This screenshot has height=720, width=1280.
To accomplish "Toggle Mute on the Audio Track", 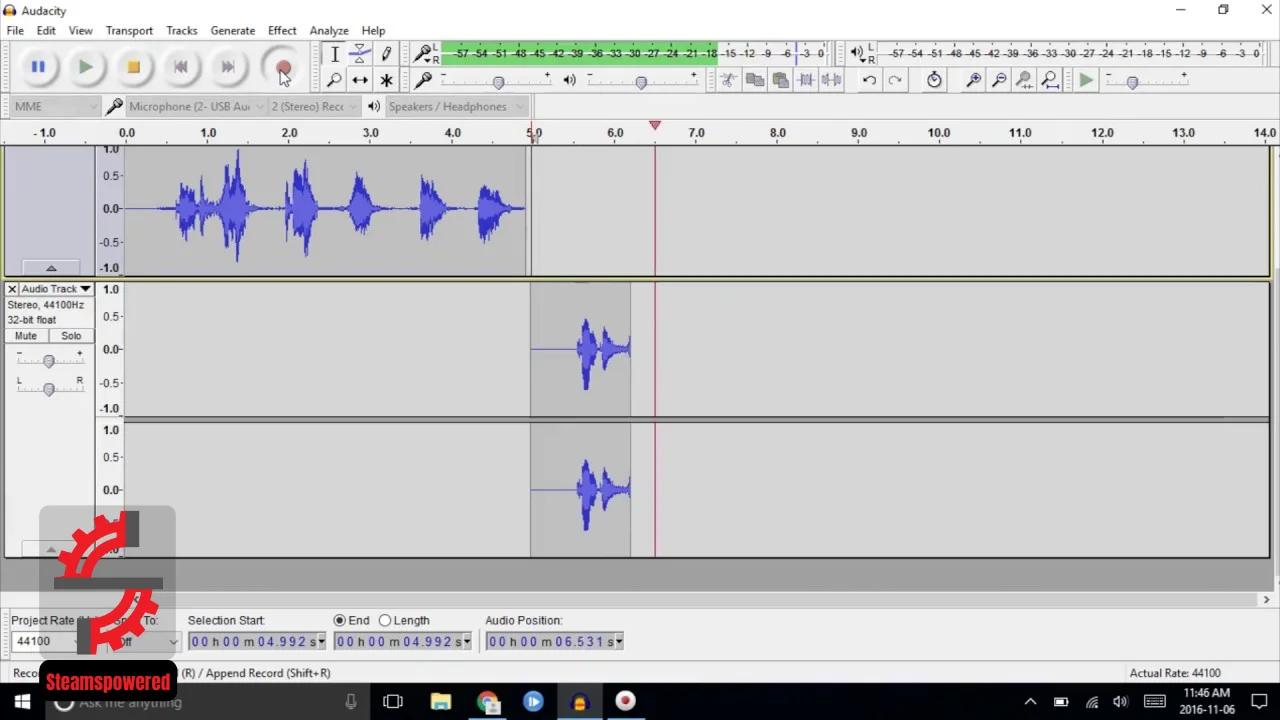I will point(26,336).
